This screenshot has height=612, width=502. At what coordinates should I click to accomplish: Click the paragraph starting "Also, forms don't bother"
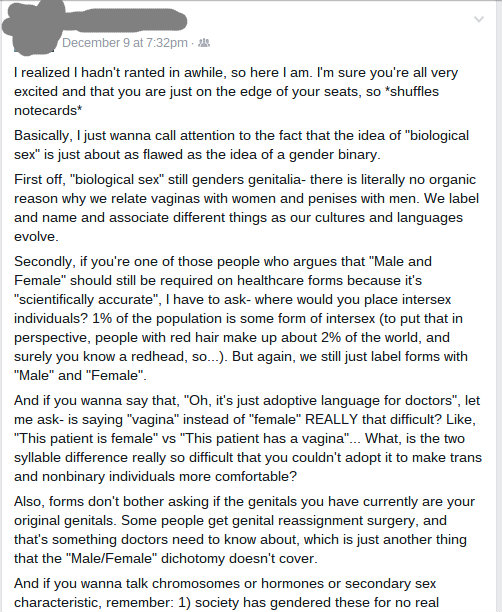[244, 530]
